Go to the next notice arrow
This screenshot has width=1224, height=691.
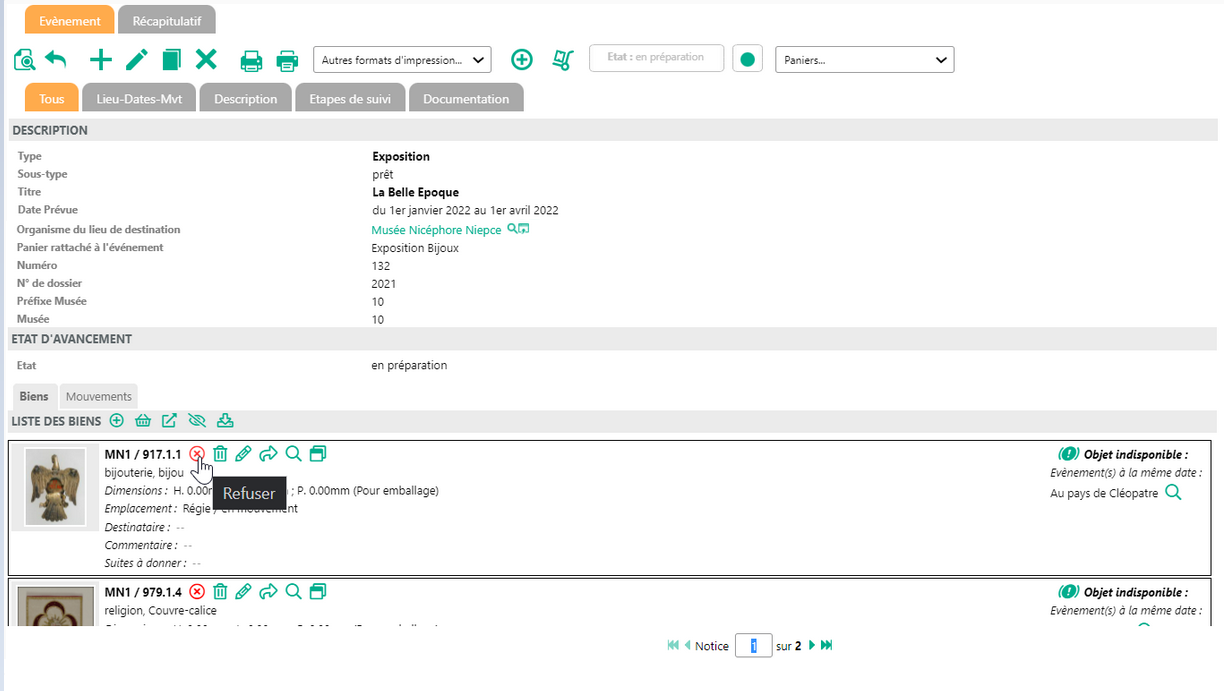pyautogui.click(x=812, y=646)
